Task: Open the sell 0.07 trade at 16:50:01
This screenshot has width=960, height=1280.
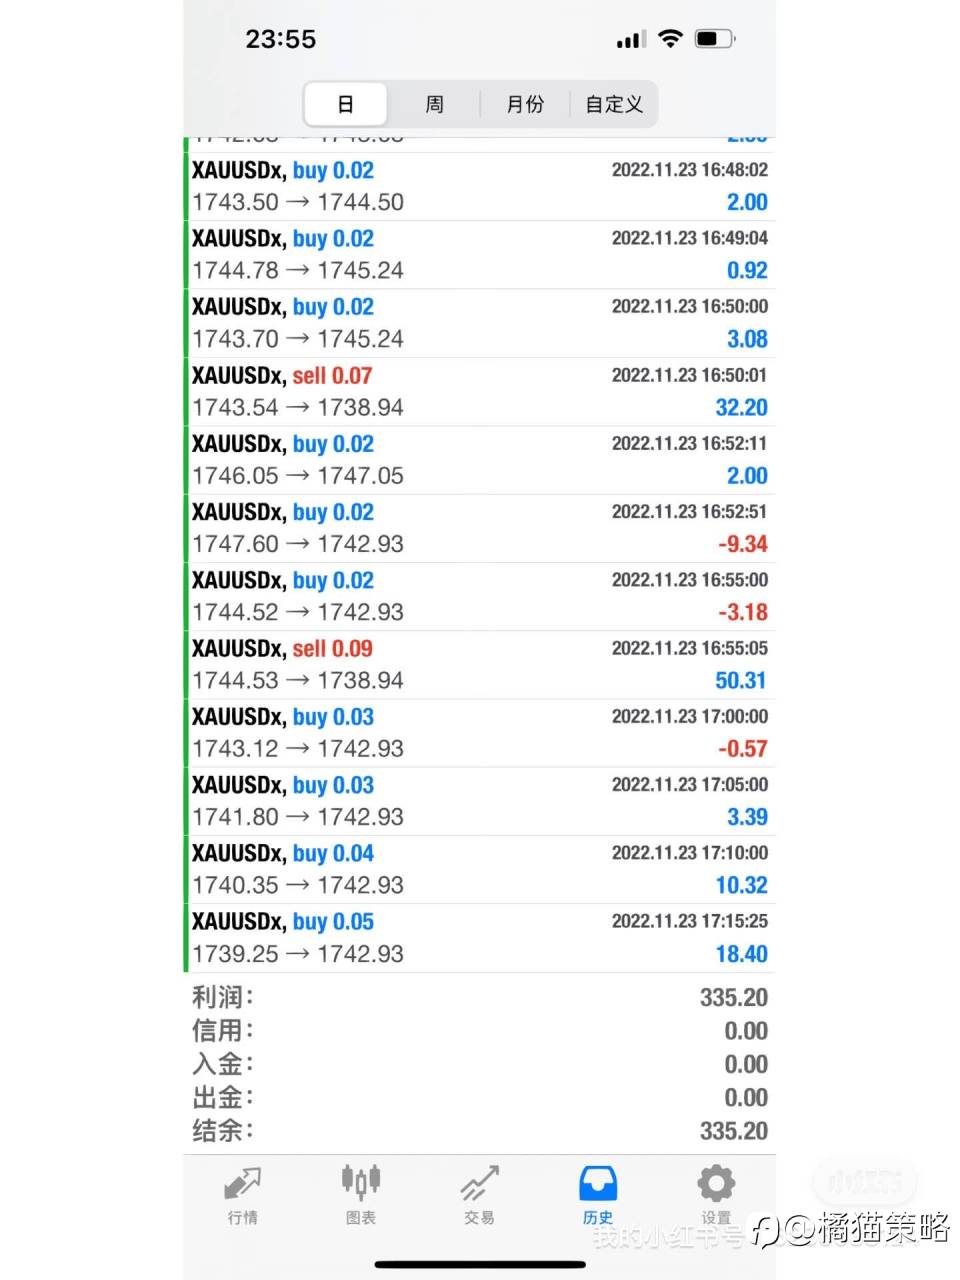Action: (479, 391)
